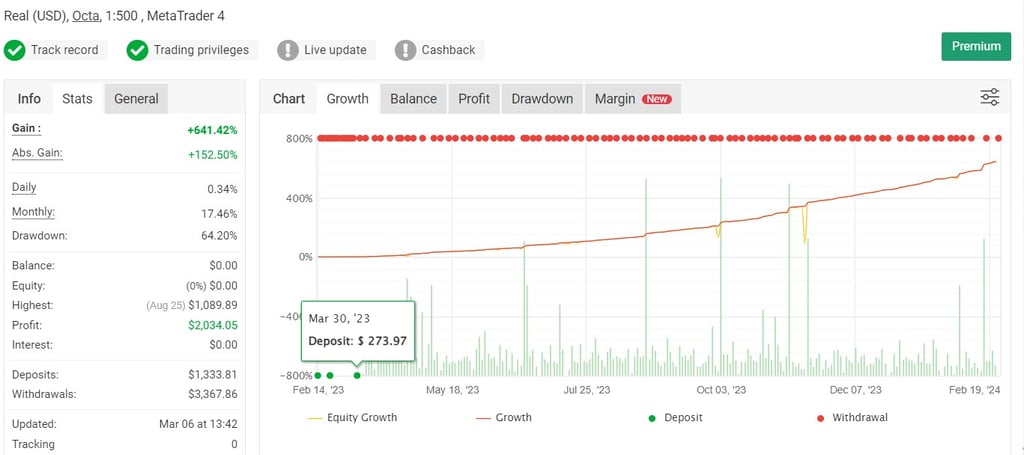Click the Feb 14, '23 axis label
Viewport: 1024px width, 455px height.
coord(319,390)
